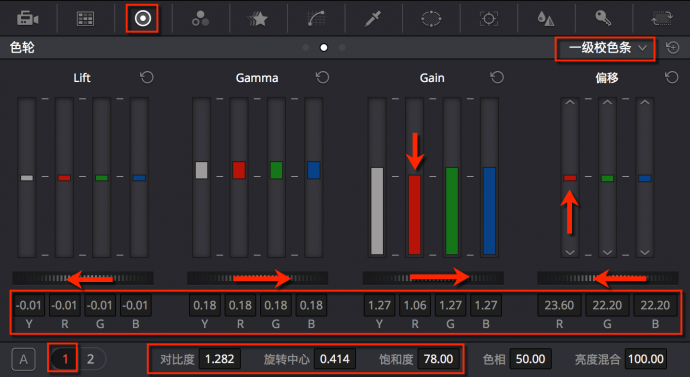Click the offset green bar down arrow
The height and width of the screenshot is (377, 690).
pos(607,253)
